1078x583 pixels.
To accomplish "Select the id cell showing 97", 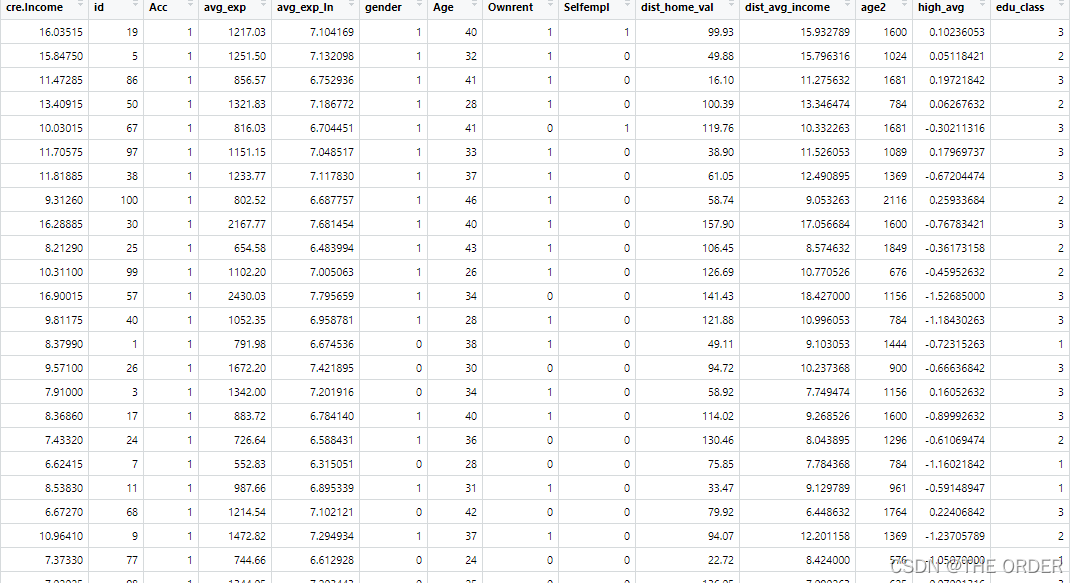I will pos(132,153).
